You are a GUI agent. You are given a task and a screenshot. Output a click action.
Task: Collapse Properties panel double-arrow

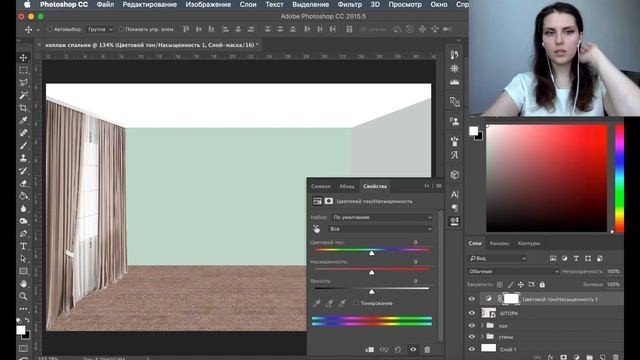427,186
